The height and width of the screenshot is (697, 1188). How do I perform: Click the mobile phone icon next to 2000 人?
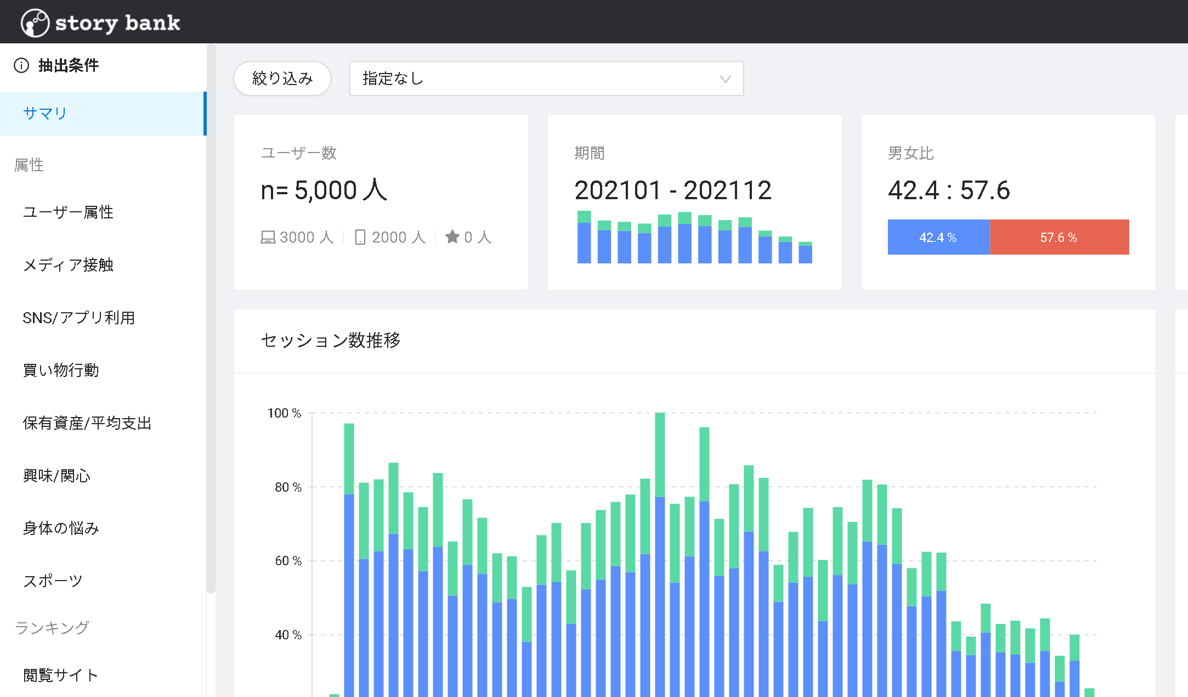[360, 237]
